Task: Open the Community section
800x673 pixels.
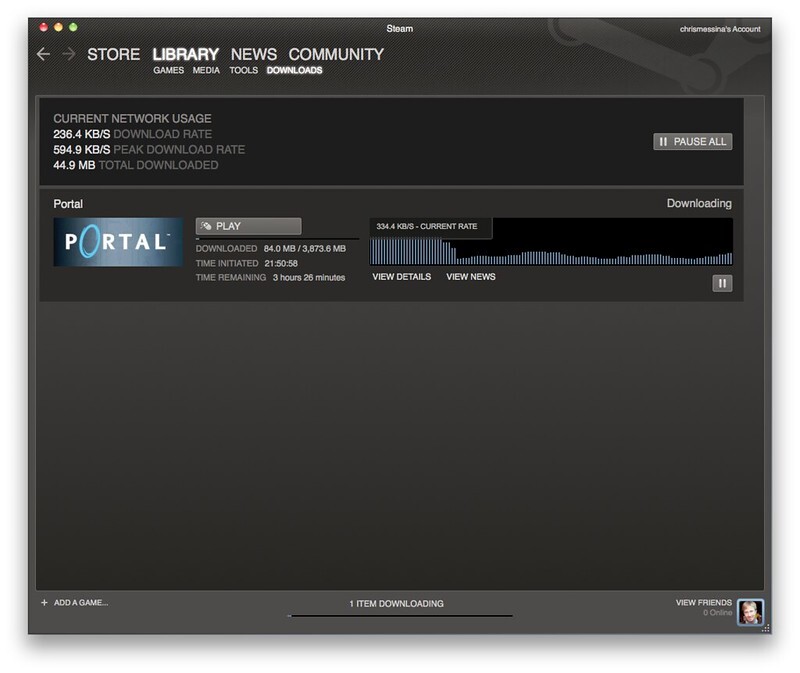Action: tap(336, 54)
